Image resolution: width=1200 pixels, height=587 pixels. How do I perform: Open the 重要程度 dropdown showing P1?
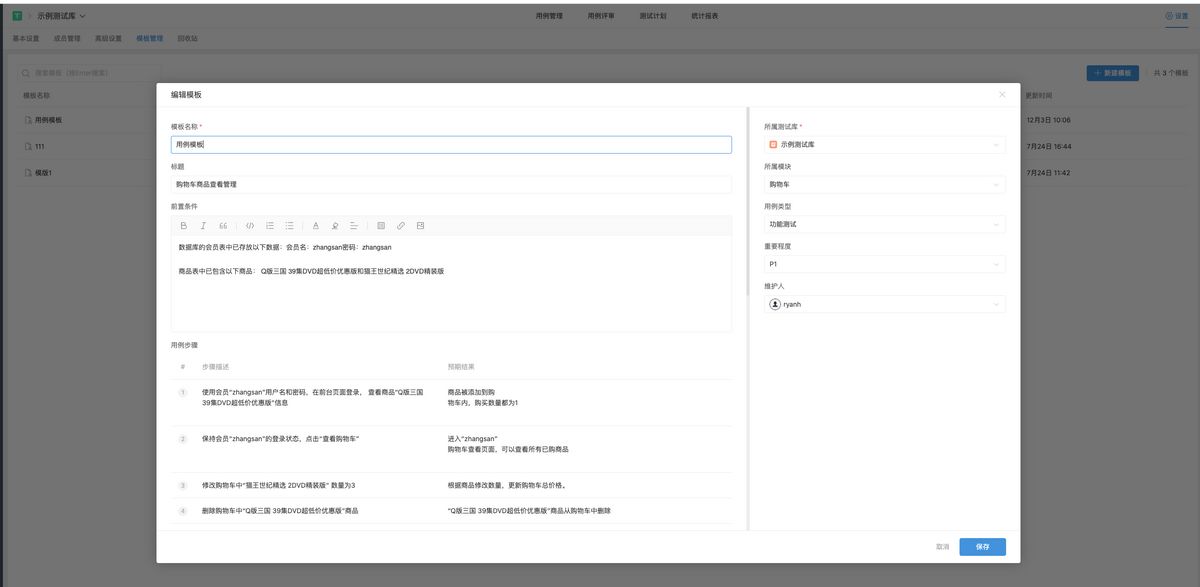(885, 265)
